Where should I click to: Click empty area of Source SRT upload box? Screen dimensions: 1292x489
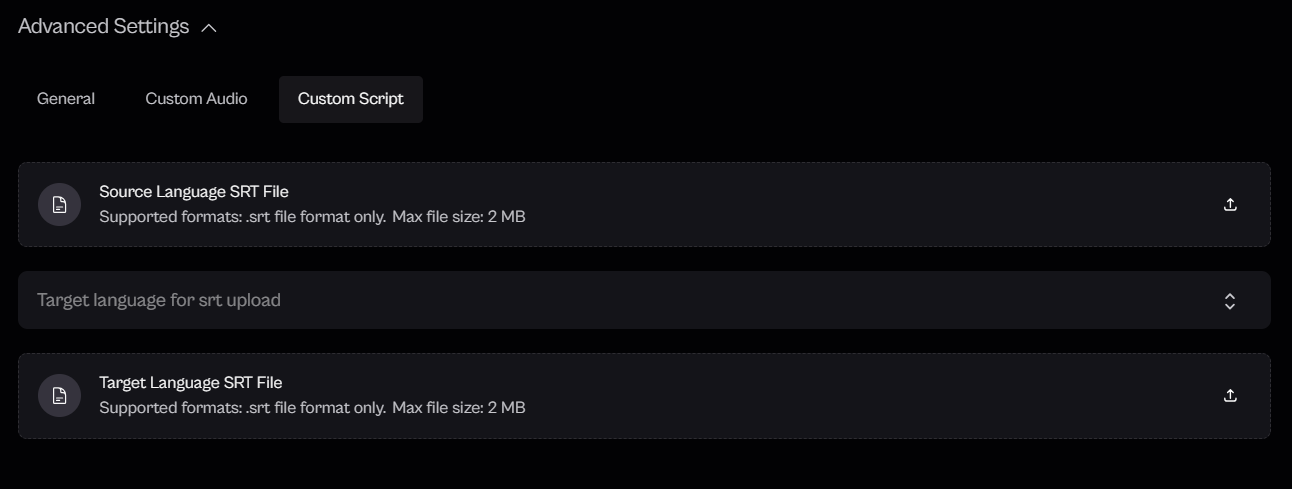[x=850, y=205]
